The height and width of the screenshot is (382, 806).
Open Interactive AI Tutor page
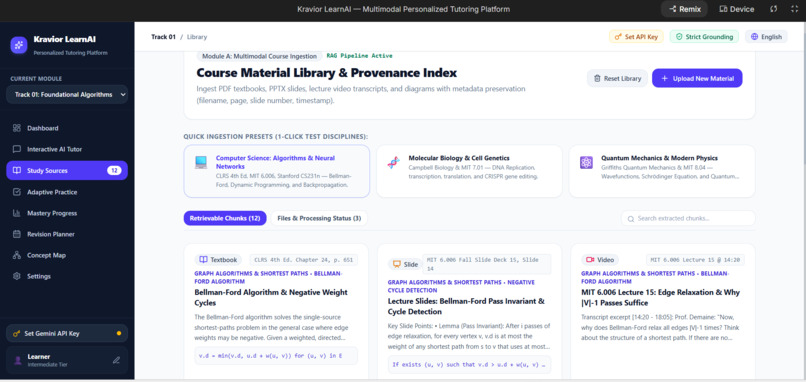coord(67,149)
